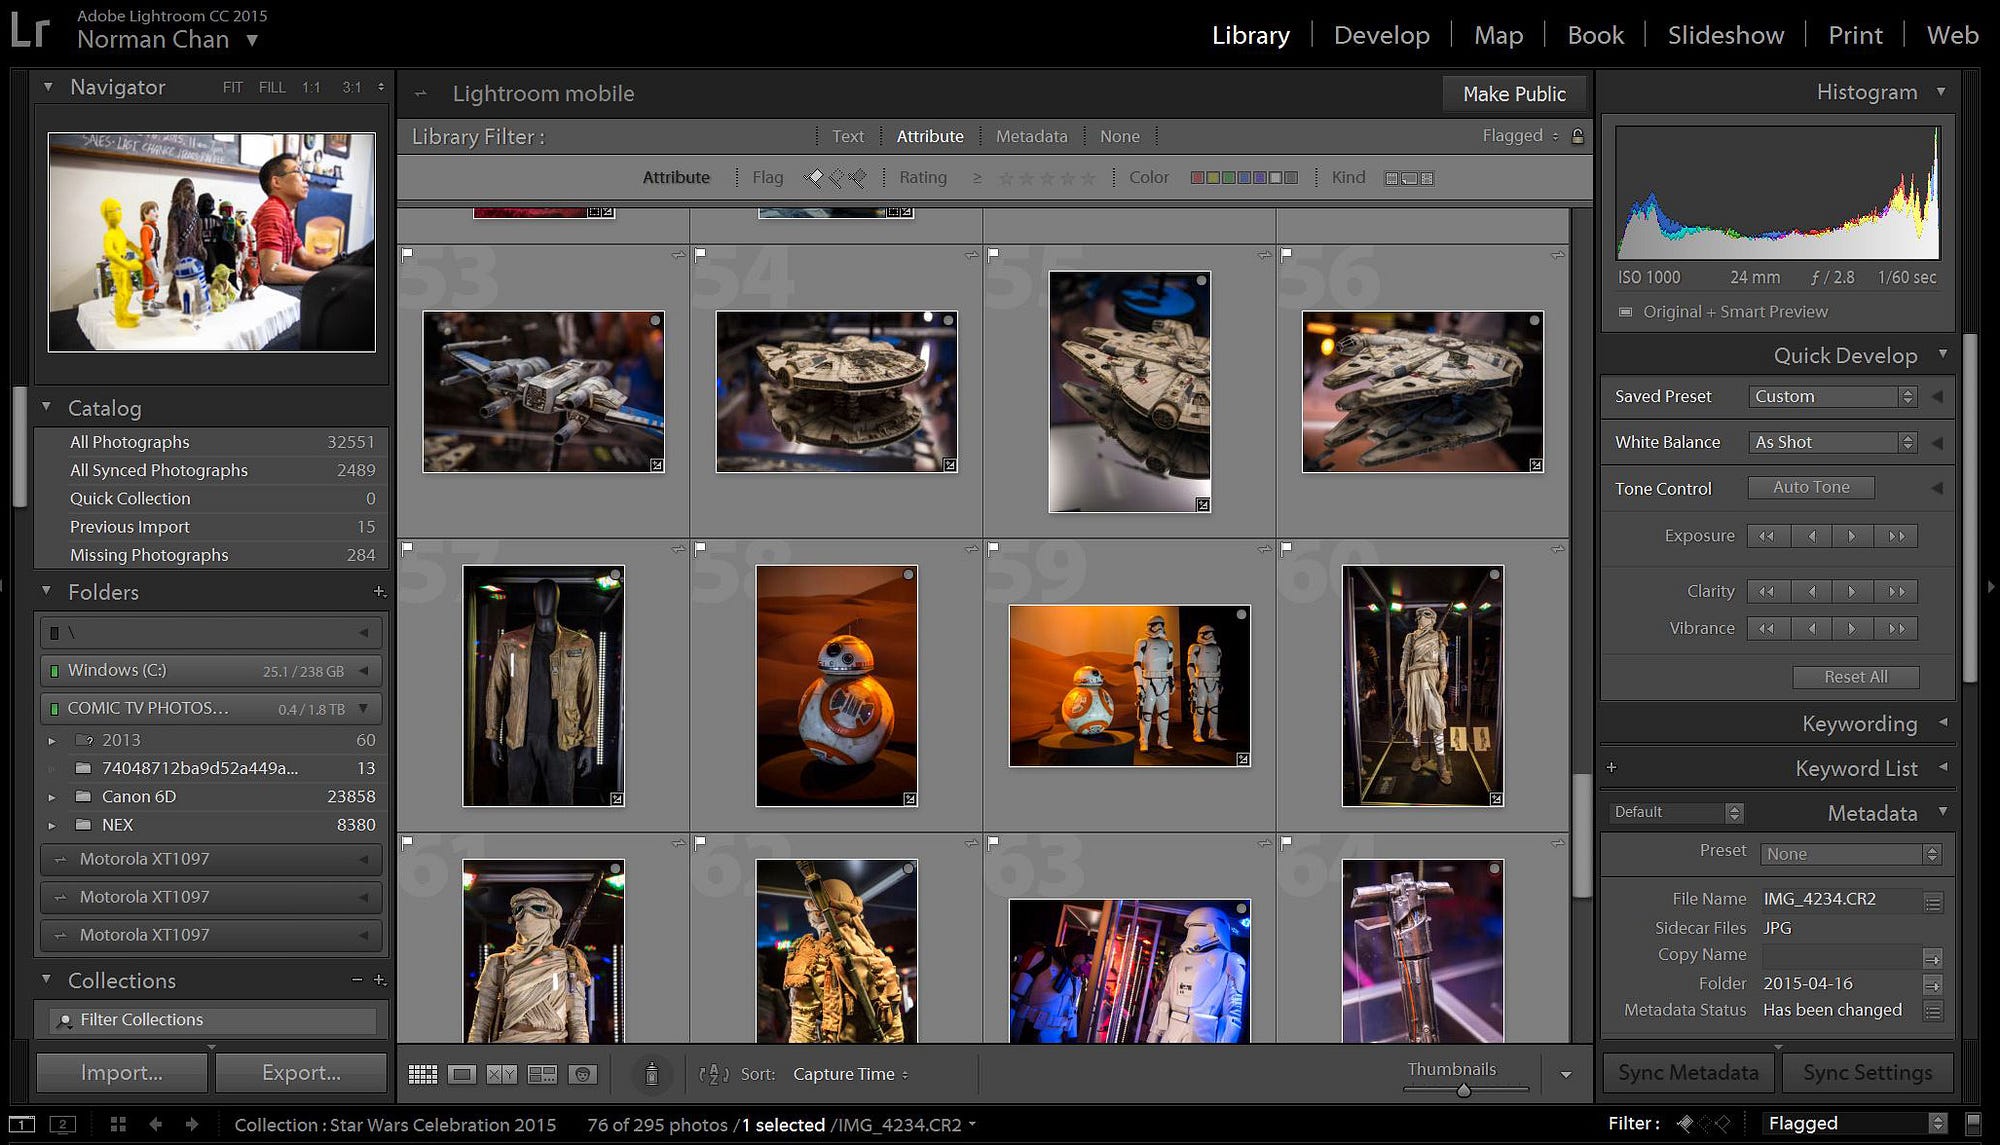The height and width of the screenshot is (1145, 2000).
Task: Open the Metadata Preset None dropdown
Action: pos(1851,854)
